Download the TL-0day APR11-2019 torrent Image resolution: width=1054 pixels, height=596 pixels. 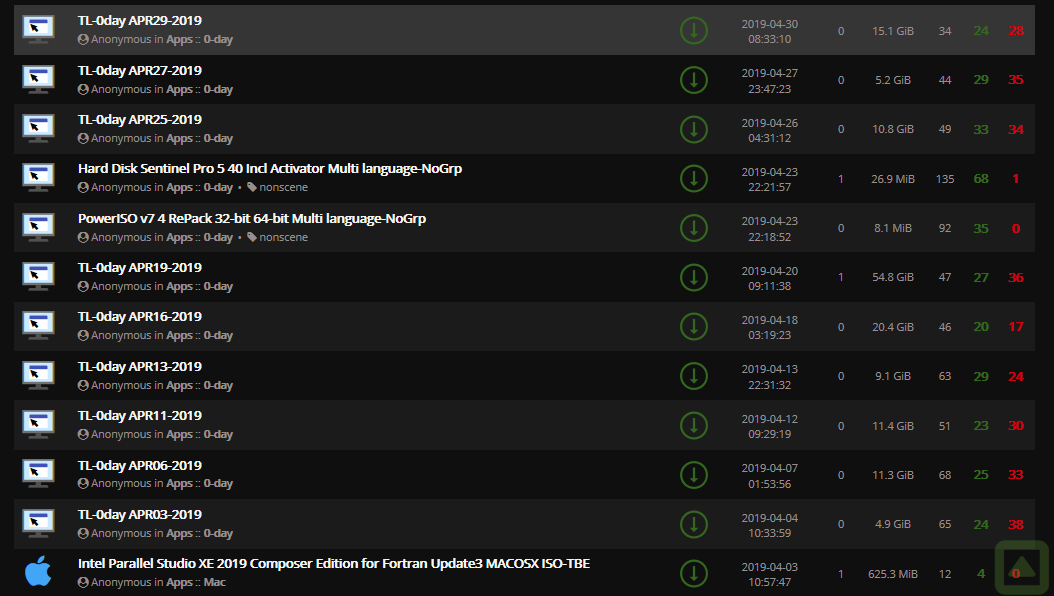(694, 425)
